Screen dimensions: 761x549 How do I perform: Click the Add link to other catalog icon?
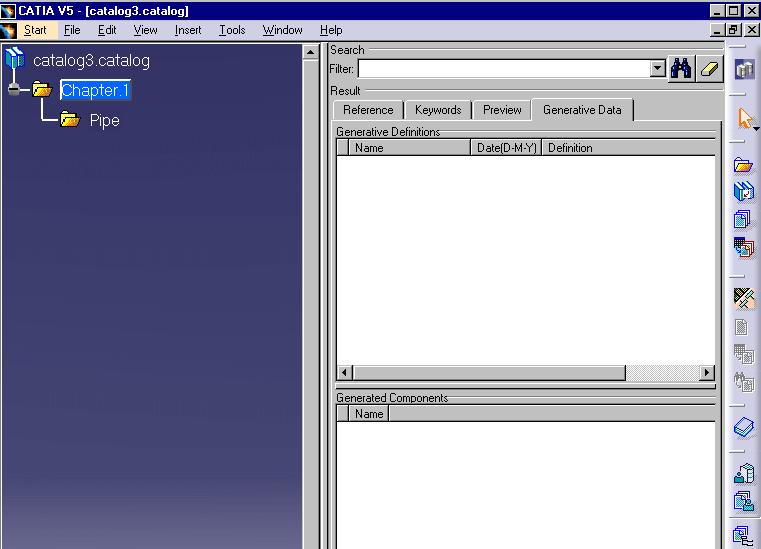[x=744, y=191]
